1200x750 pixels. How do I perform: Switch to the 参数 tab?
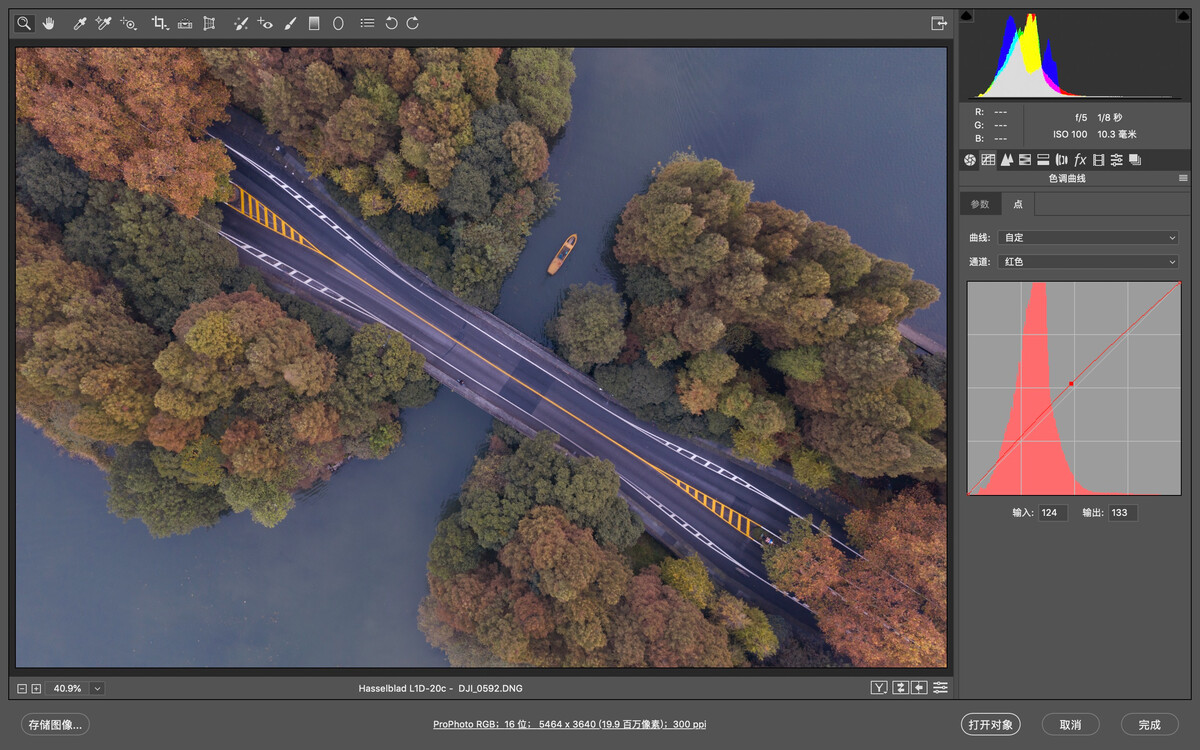tap(980, 204)
